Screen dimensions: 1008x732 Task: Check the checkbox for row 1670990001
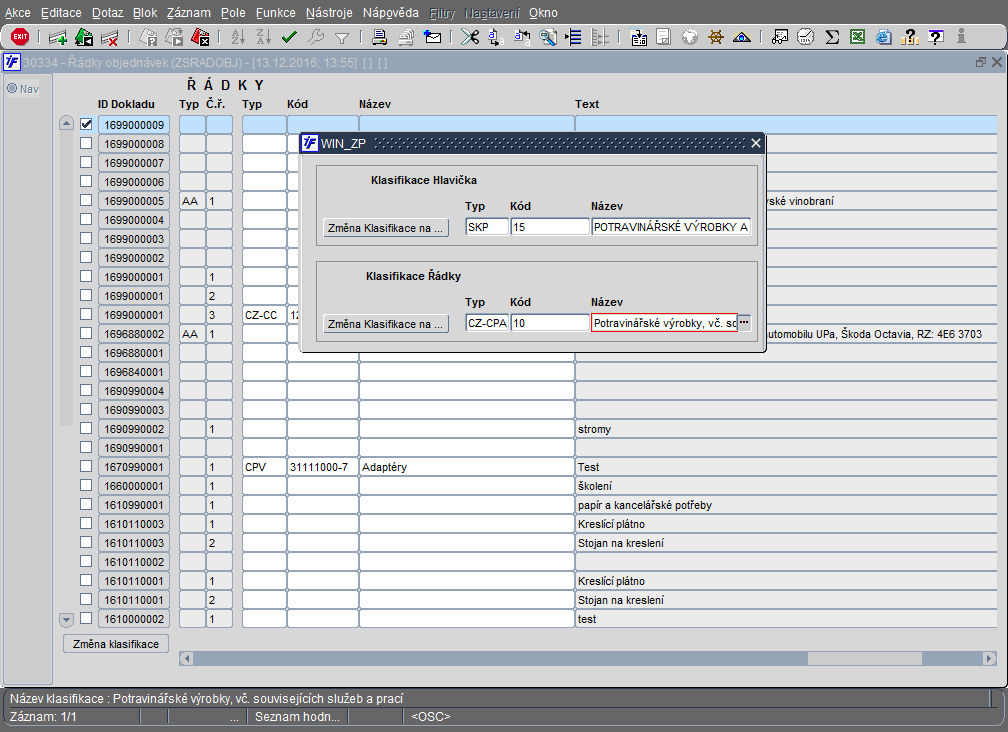pos(86,467)
